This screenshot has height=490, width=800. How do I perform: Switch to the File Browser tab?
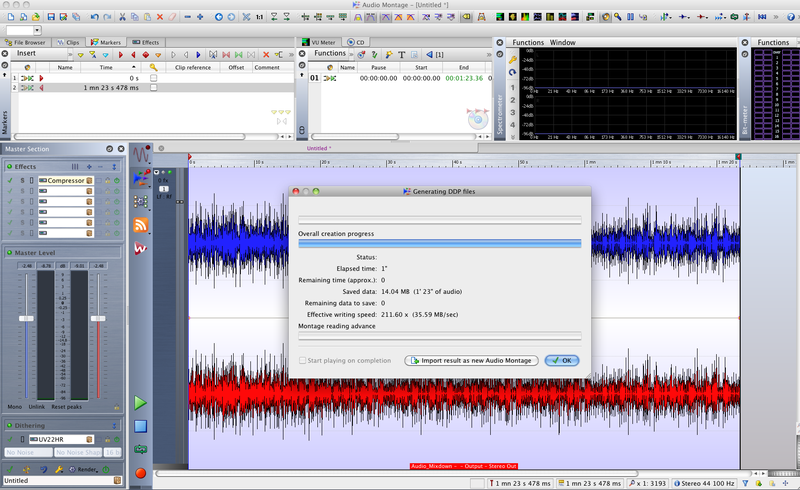(x=25, y=42)
